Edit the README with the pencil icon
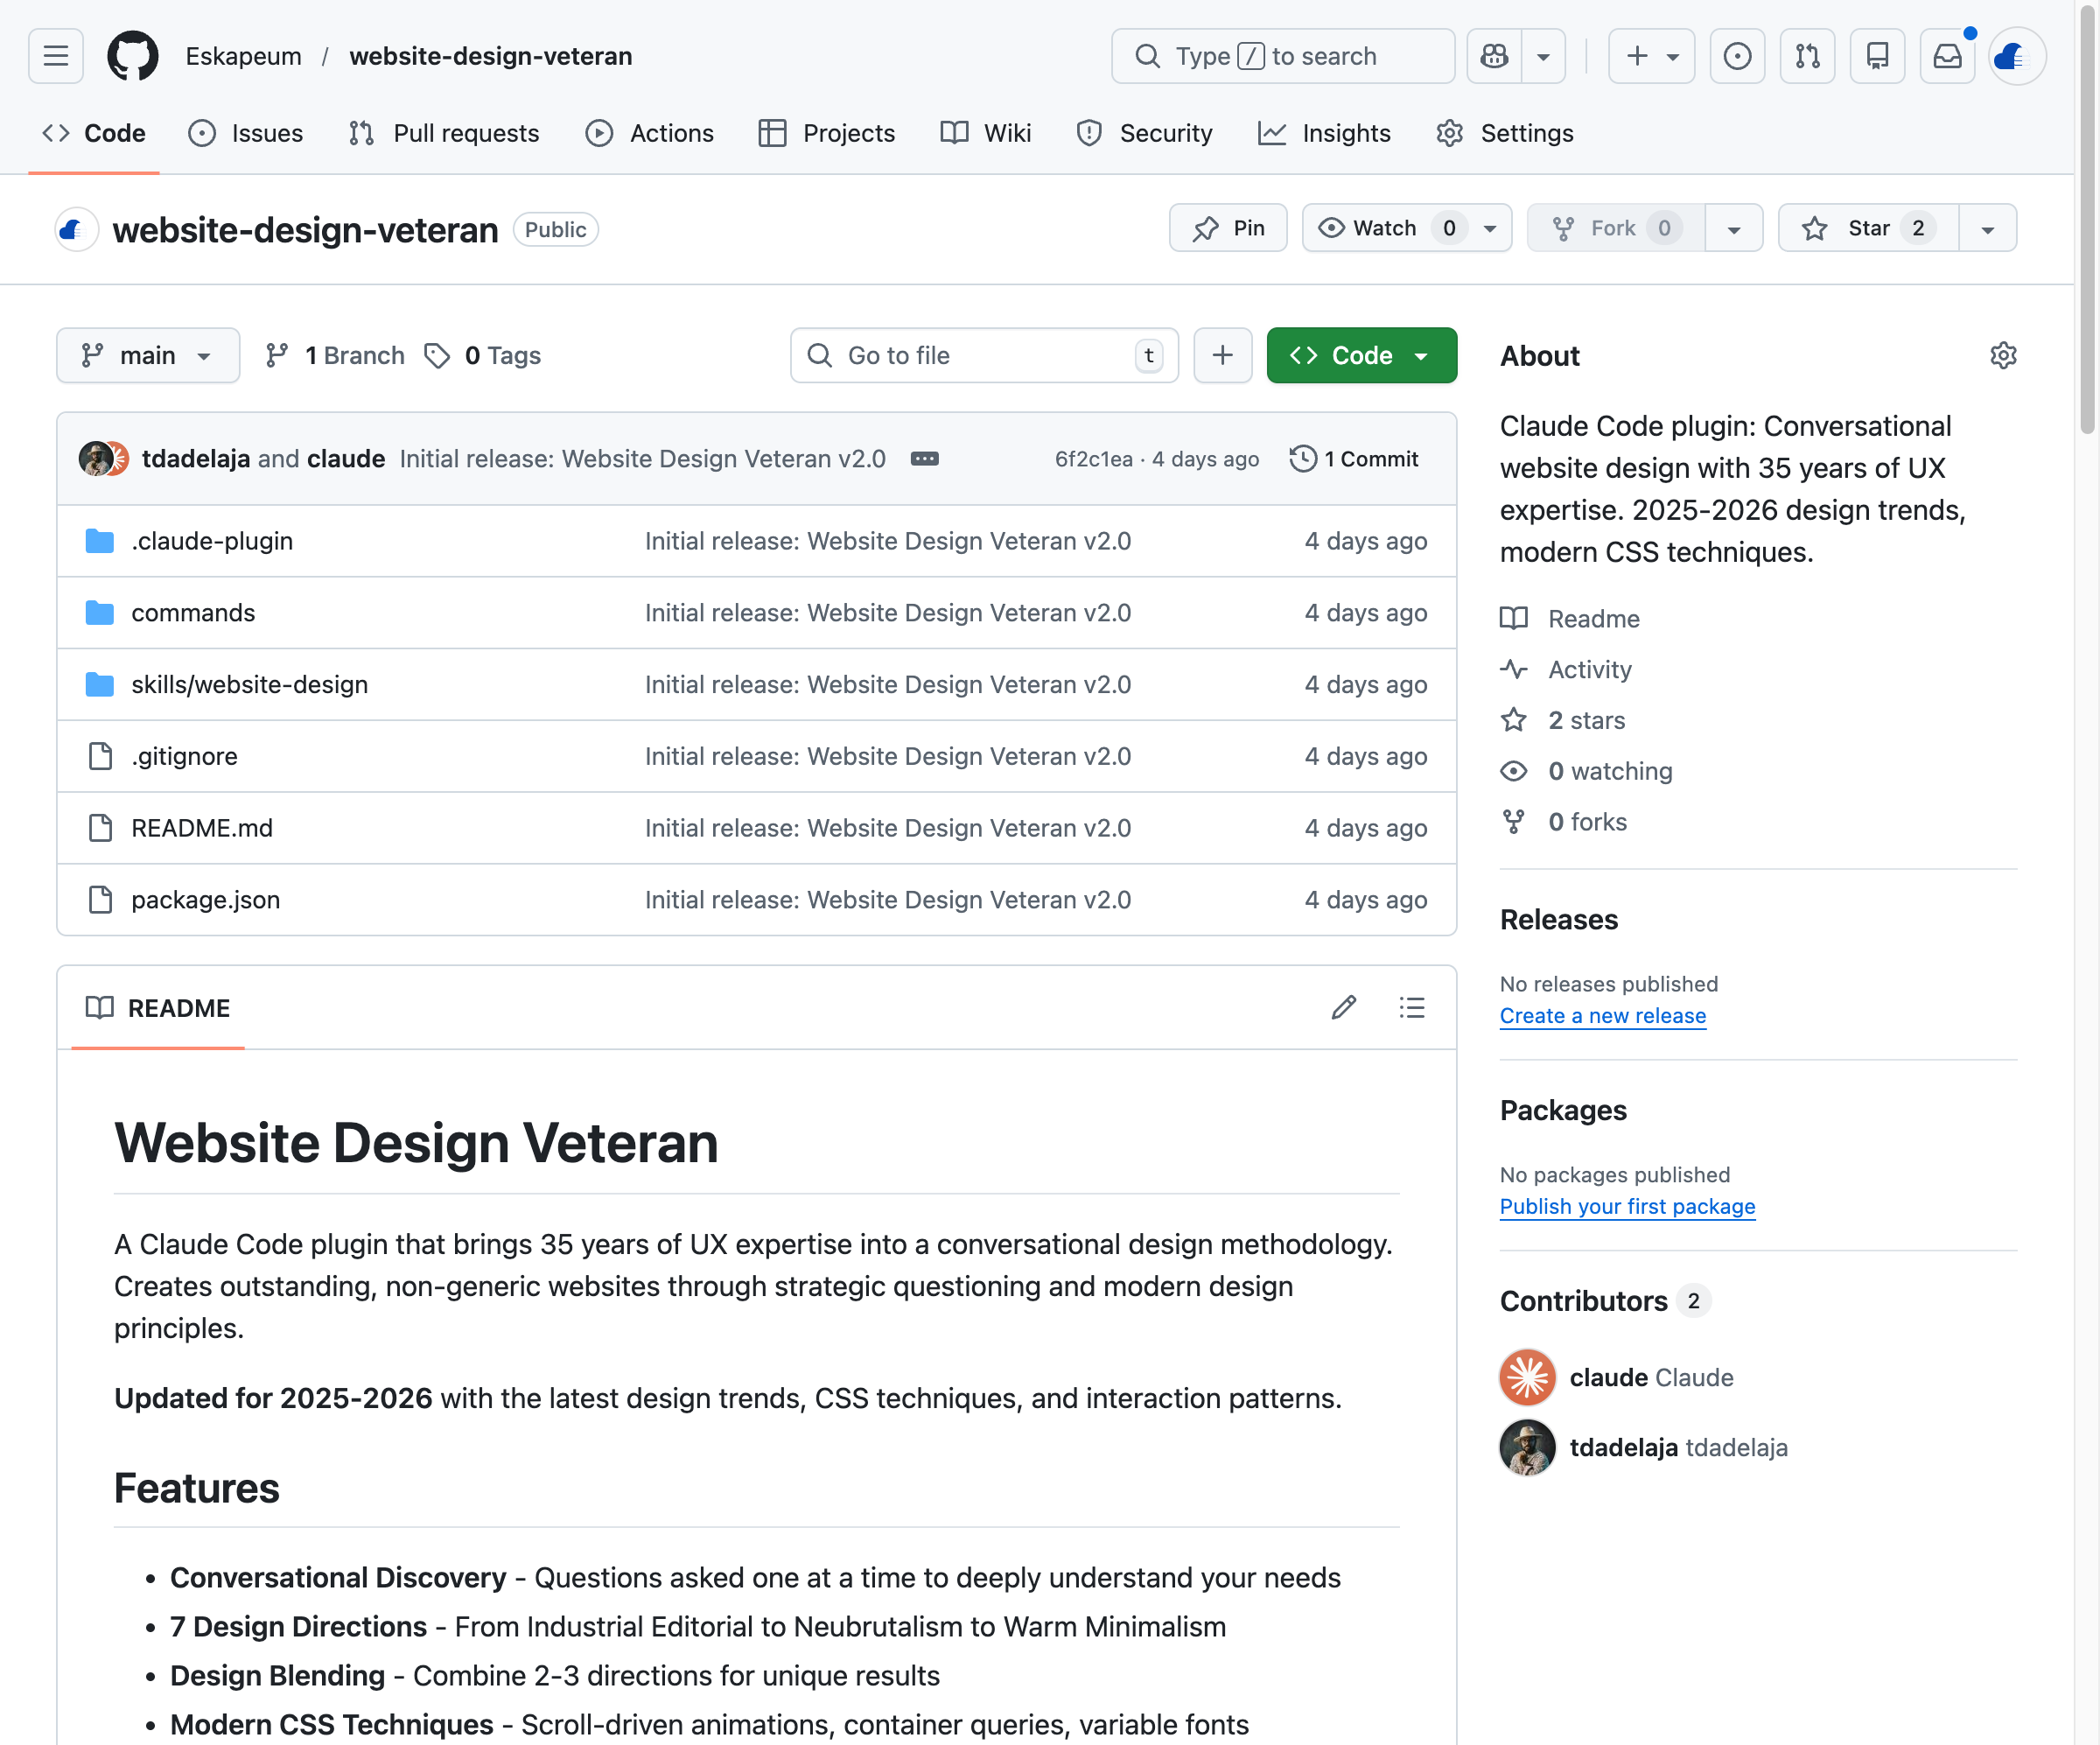Screen dimensions: 2100x1745 [x=1343, y=1007]
